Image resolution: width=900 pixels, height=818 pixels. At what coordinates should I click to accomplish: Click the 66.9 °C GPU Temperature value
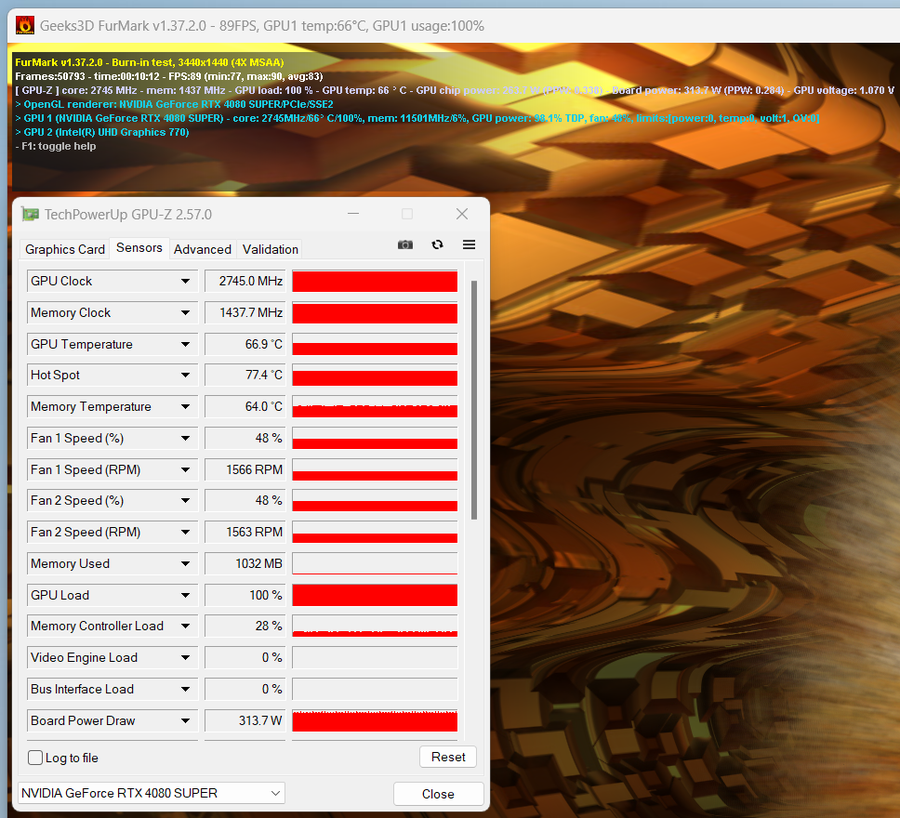(245, 344)
